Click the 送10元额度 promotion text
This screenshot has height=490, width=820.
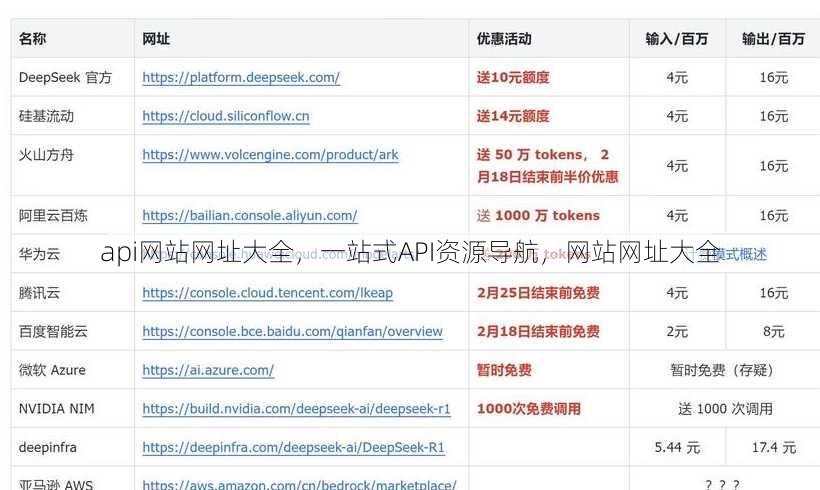tap(513, 77)
